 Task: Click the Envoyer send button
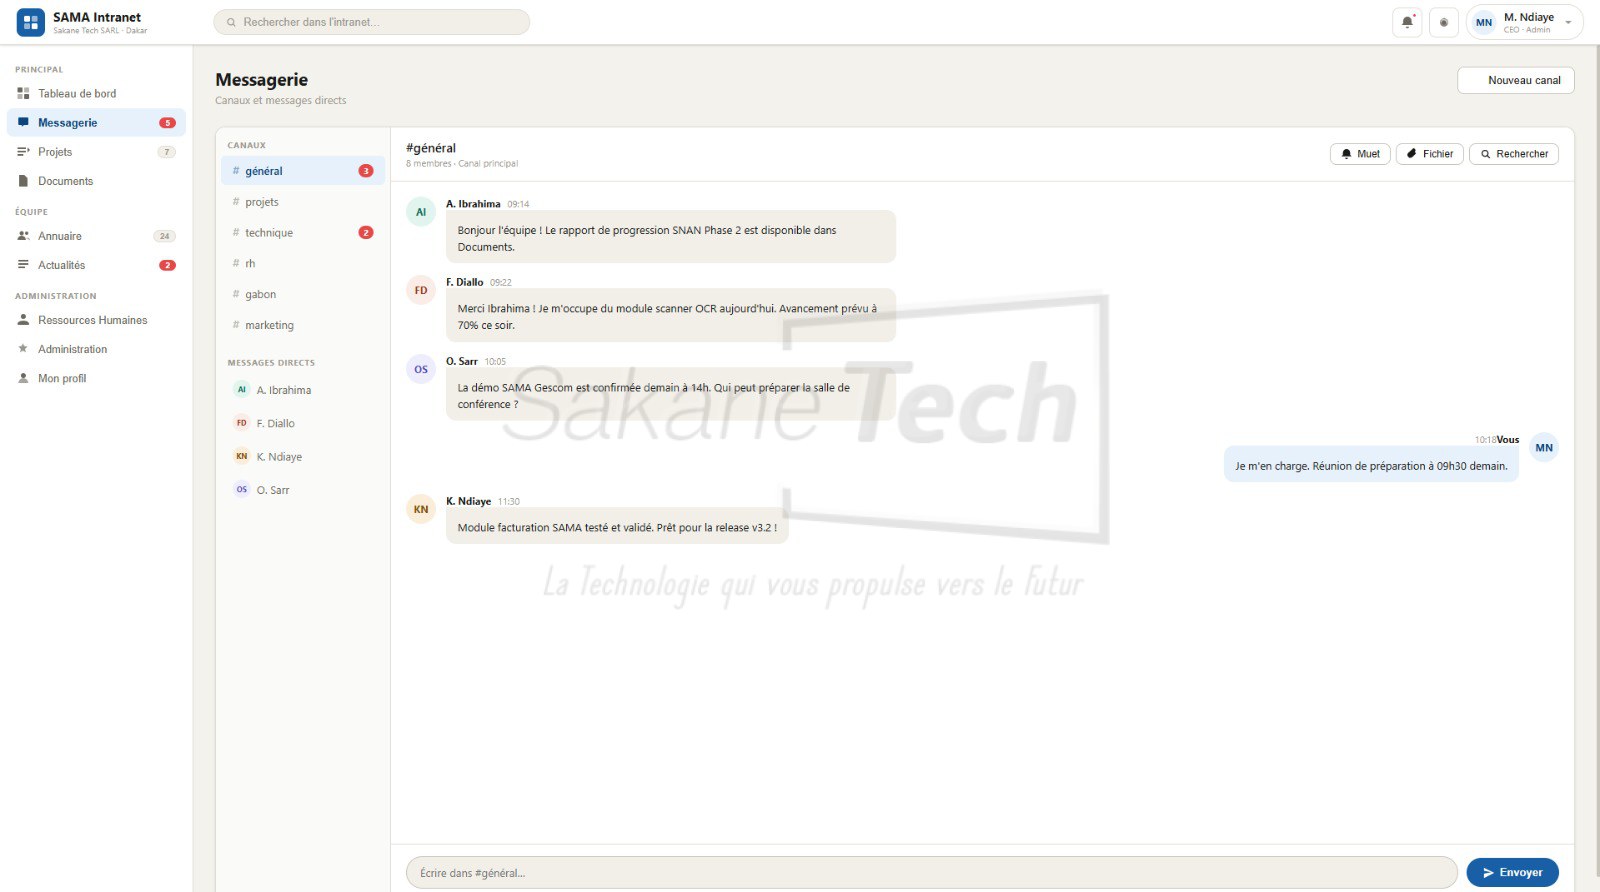pos(1512,872)
